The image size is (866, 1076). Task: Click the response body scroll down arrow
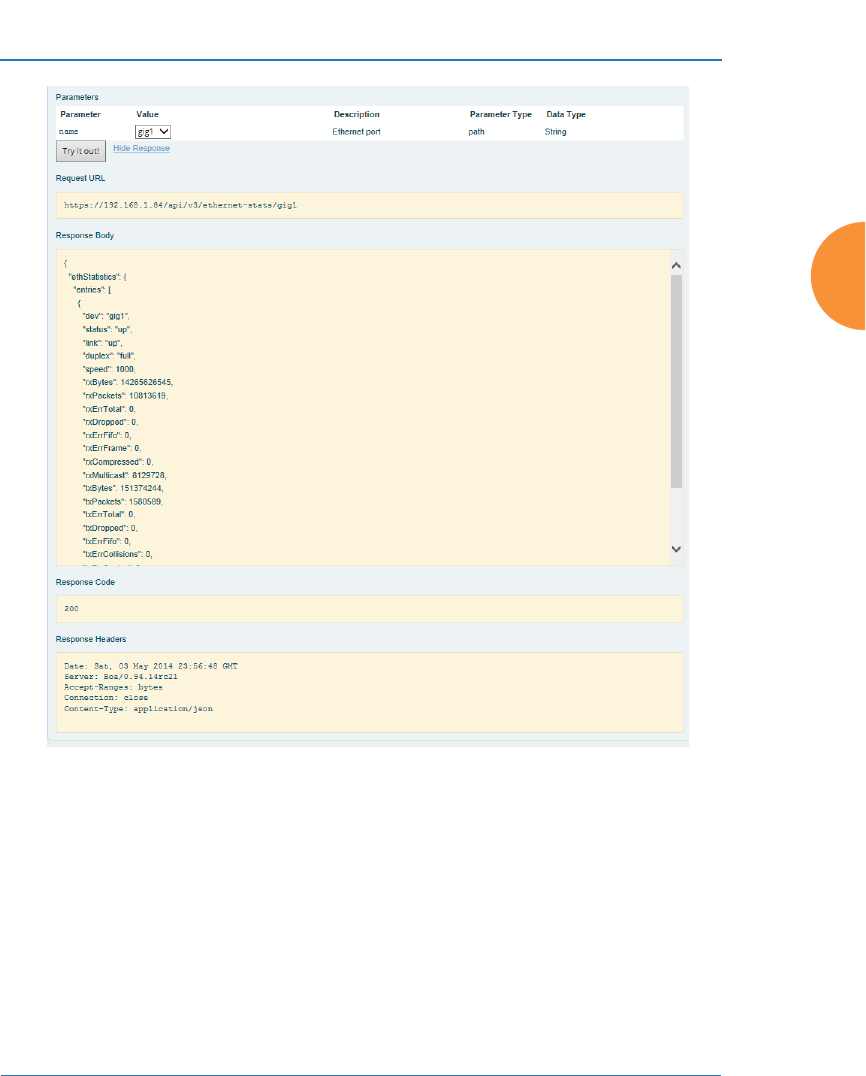click(x=676, y=549)
